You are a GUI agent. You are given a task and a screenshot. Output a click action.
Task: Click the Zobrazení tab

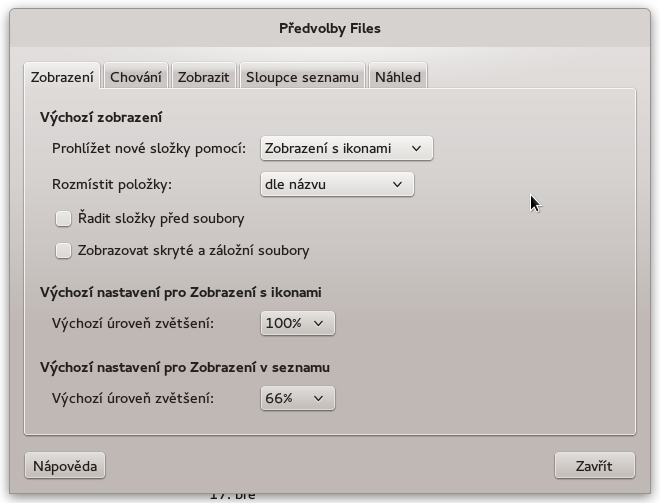[x=62, y=77]
